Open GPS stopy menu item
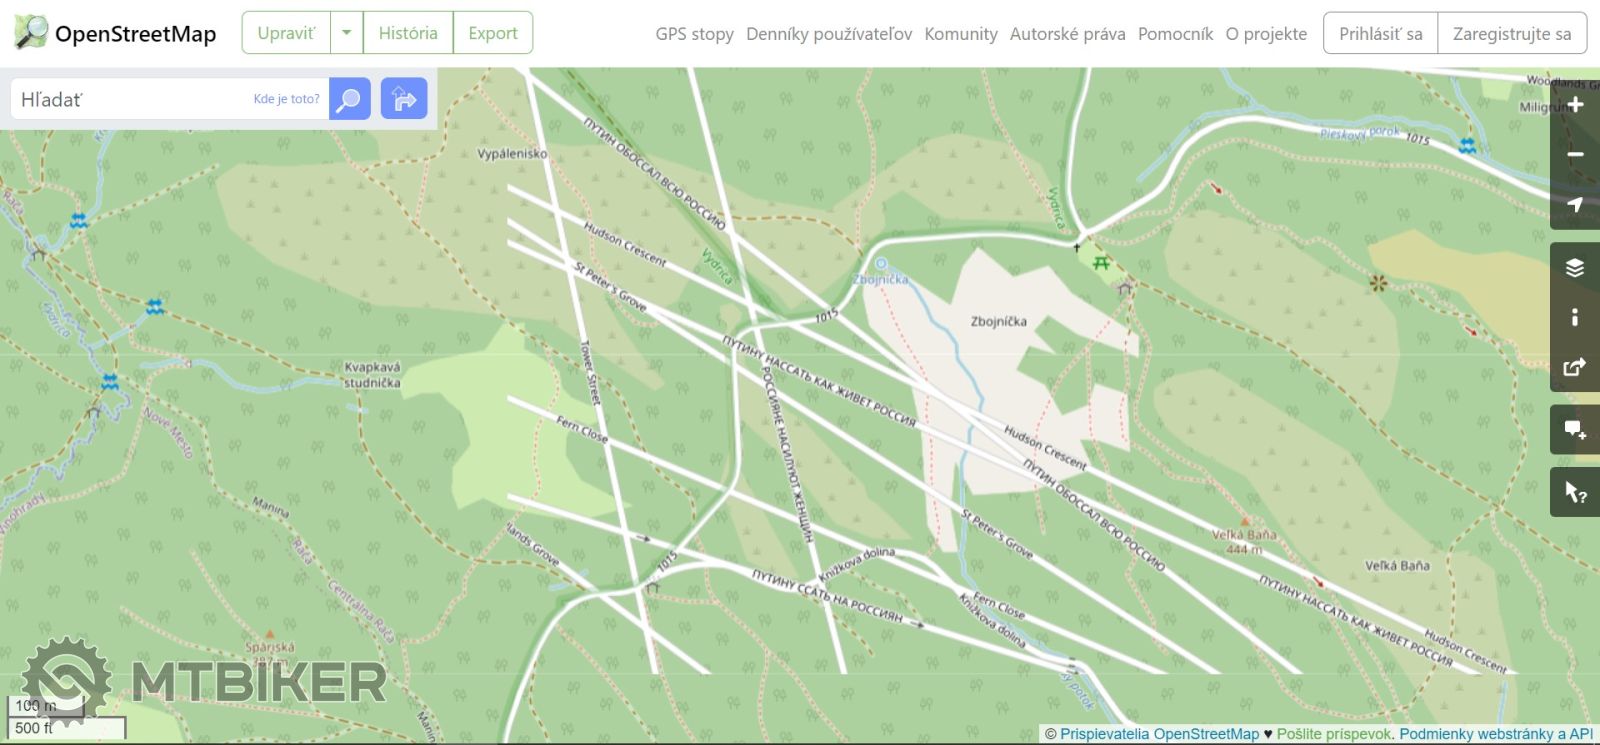The width and height of the screenshot is (1600, 745). [694, 34]
